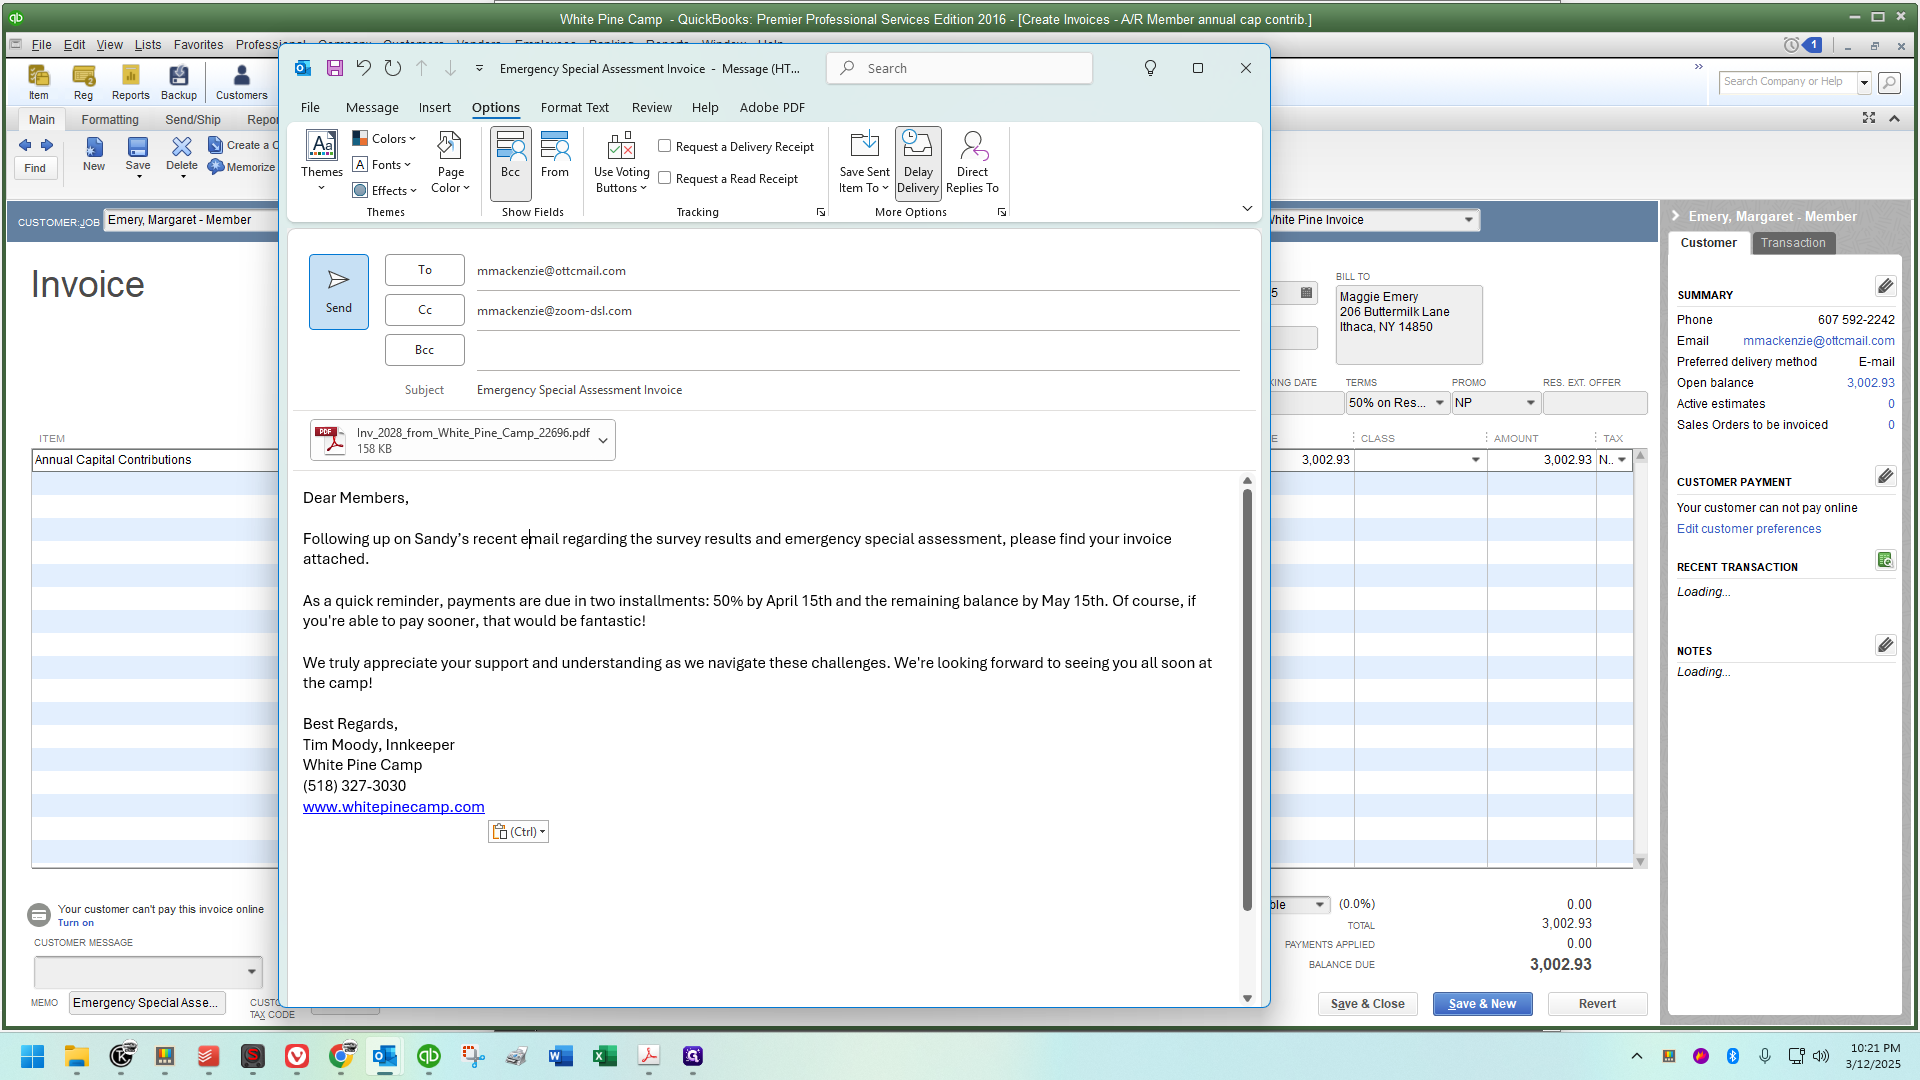The height and width of the screenshot is (1080, 1920).
Task: Click the Save invoice icon in QuickBooks
Action: pyautogui.click(x=138, y=154)
